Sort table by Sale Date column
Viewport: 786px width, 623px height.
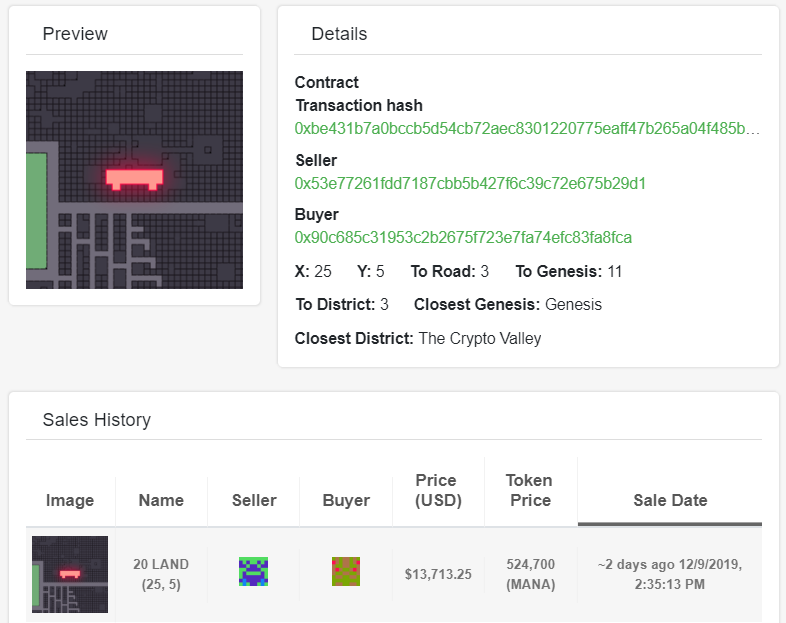pyautogui.click(x=670, y=500)
